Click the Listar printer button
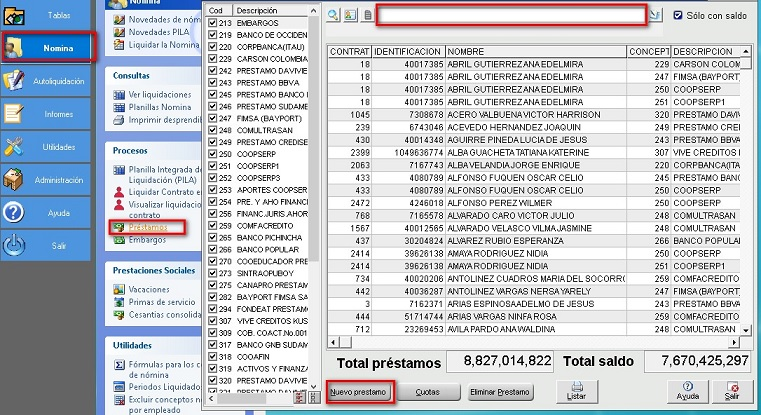 576,390
